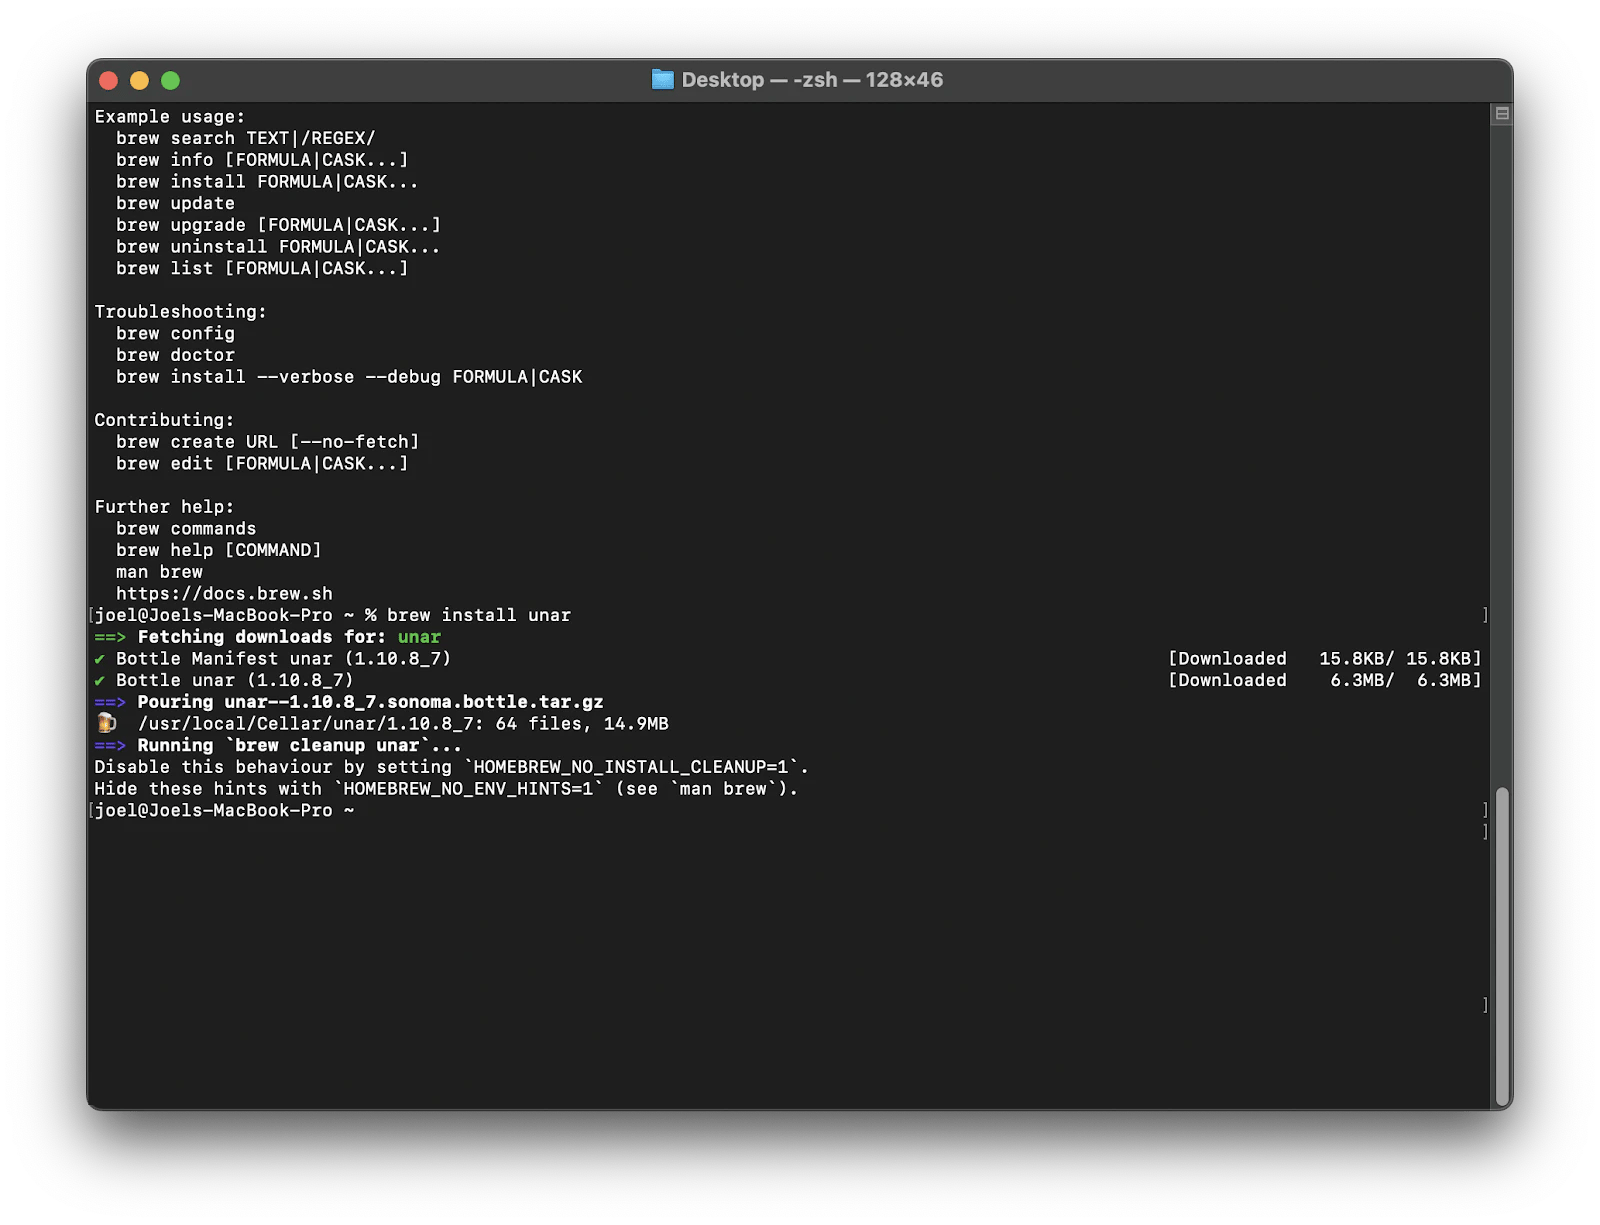Click the beer mug emoji in output
This screenshot has height=1225, width=1600.
(107, 723)
